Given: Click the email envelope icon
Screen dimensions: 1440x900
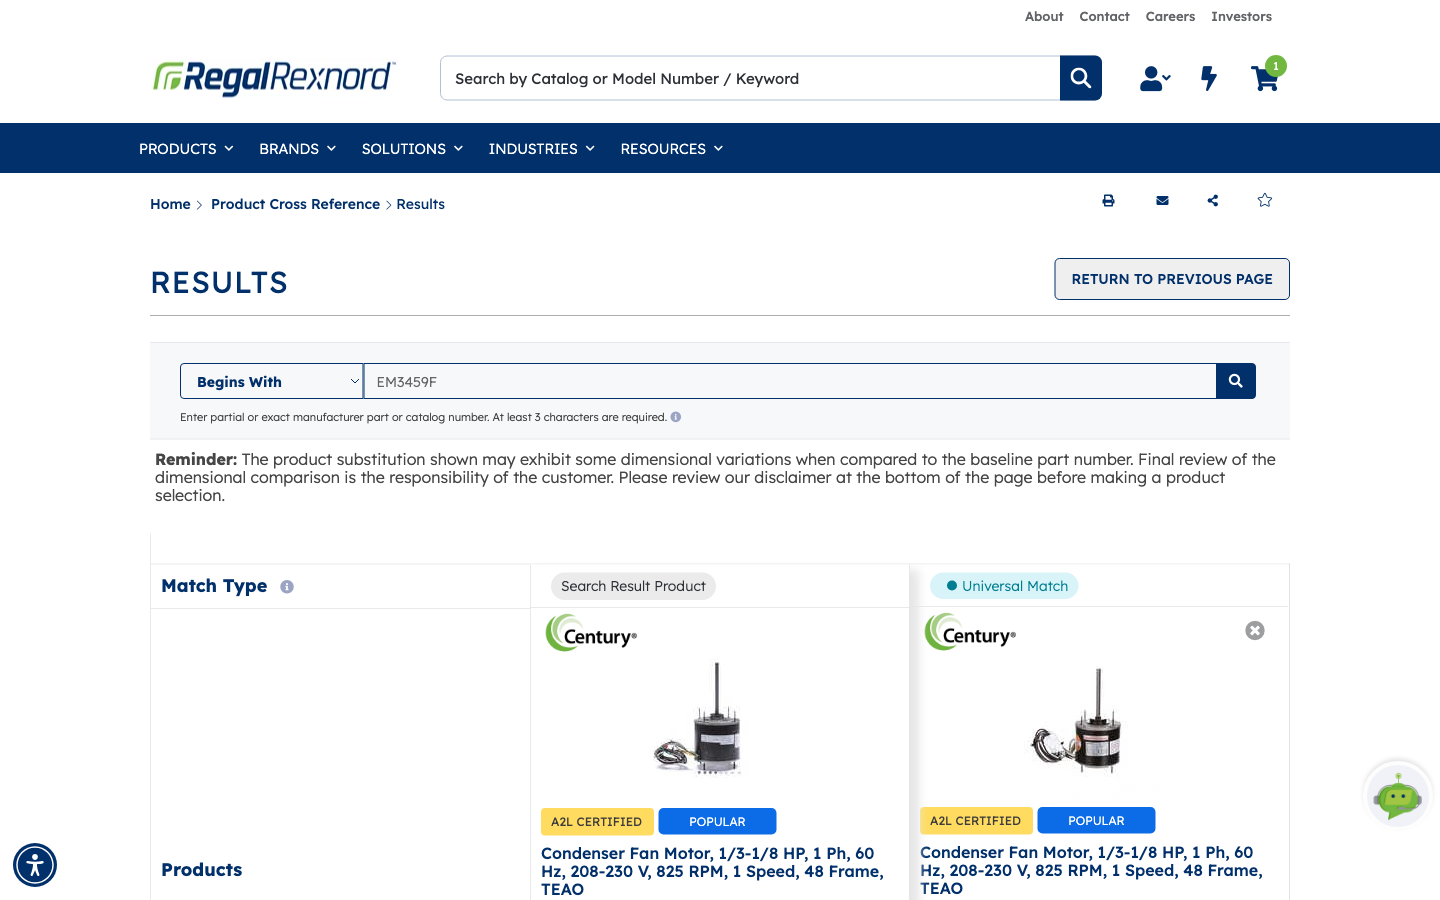Looking at the screenshot, I should 1162,200.
